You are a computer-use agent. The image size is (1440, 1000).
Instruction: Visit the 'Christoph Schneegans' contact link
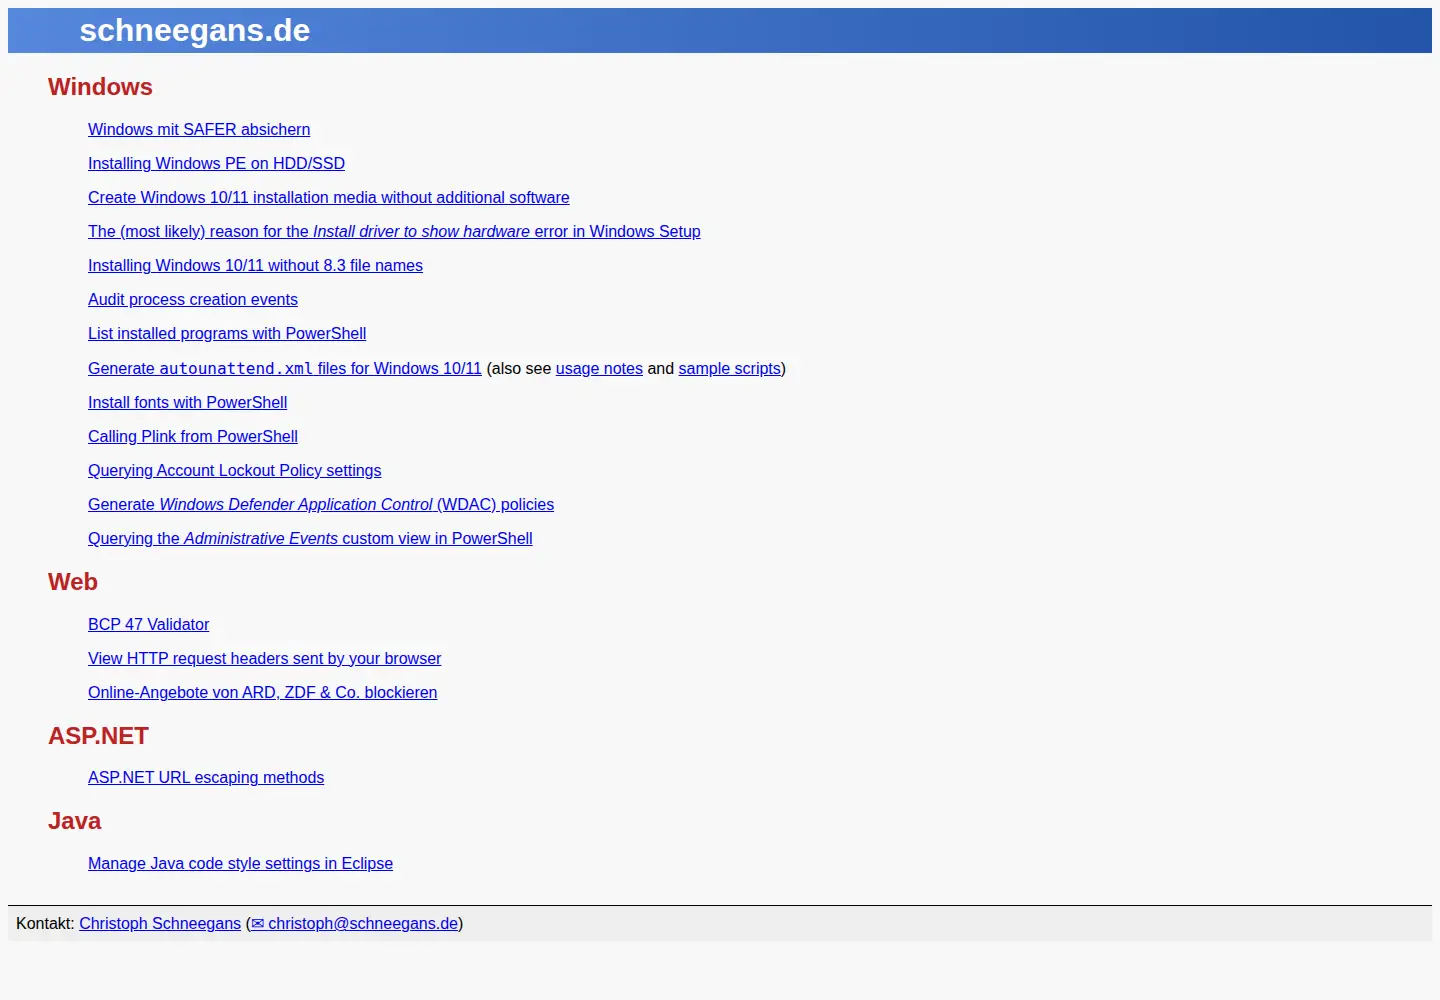(x=160, y=923)
